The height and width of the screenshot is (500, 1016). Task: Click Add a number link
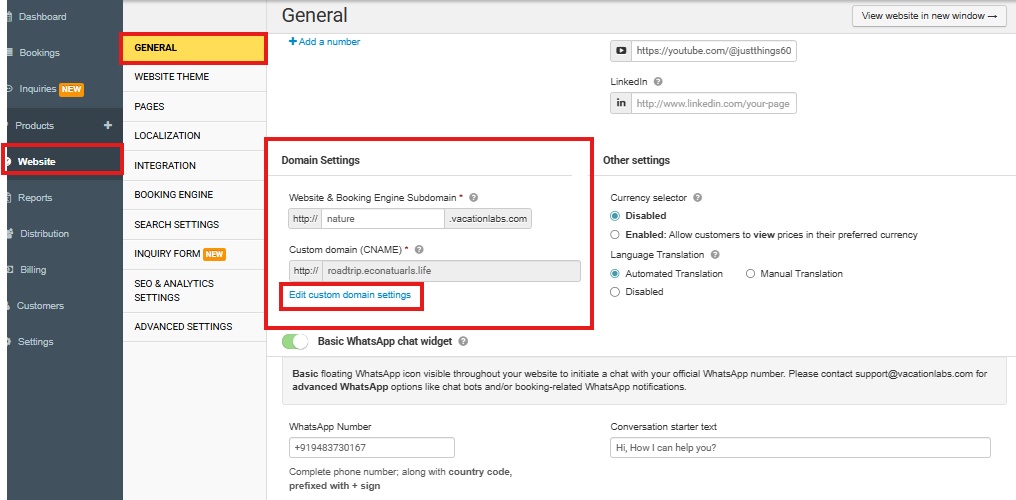click(325, 42)
